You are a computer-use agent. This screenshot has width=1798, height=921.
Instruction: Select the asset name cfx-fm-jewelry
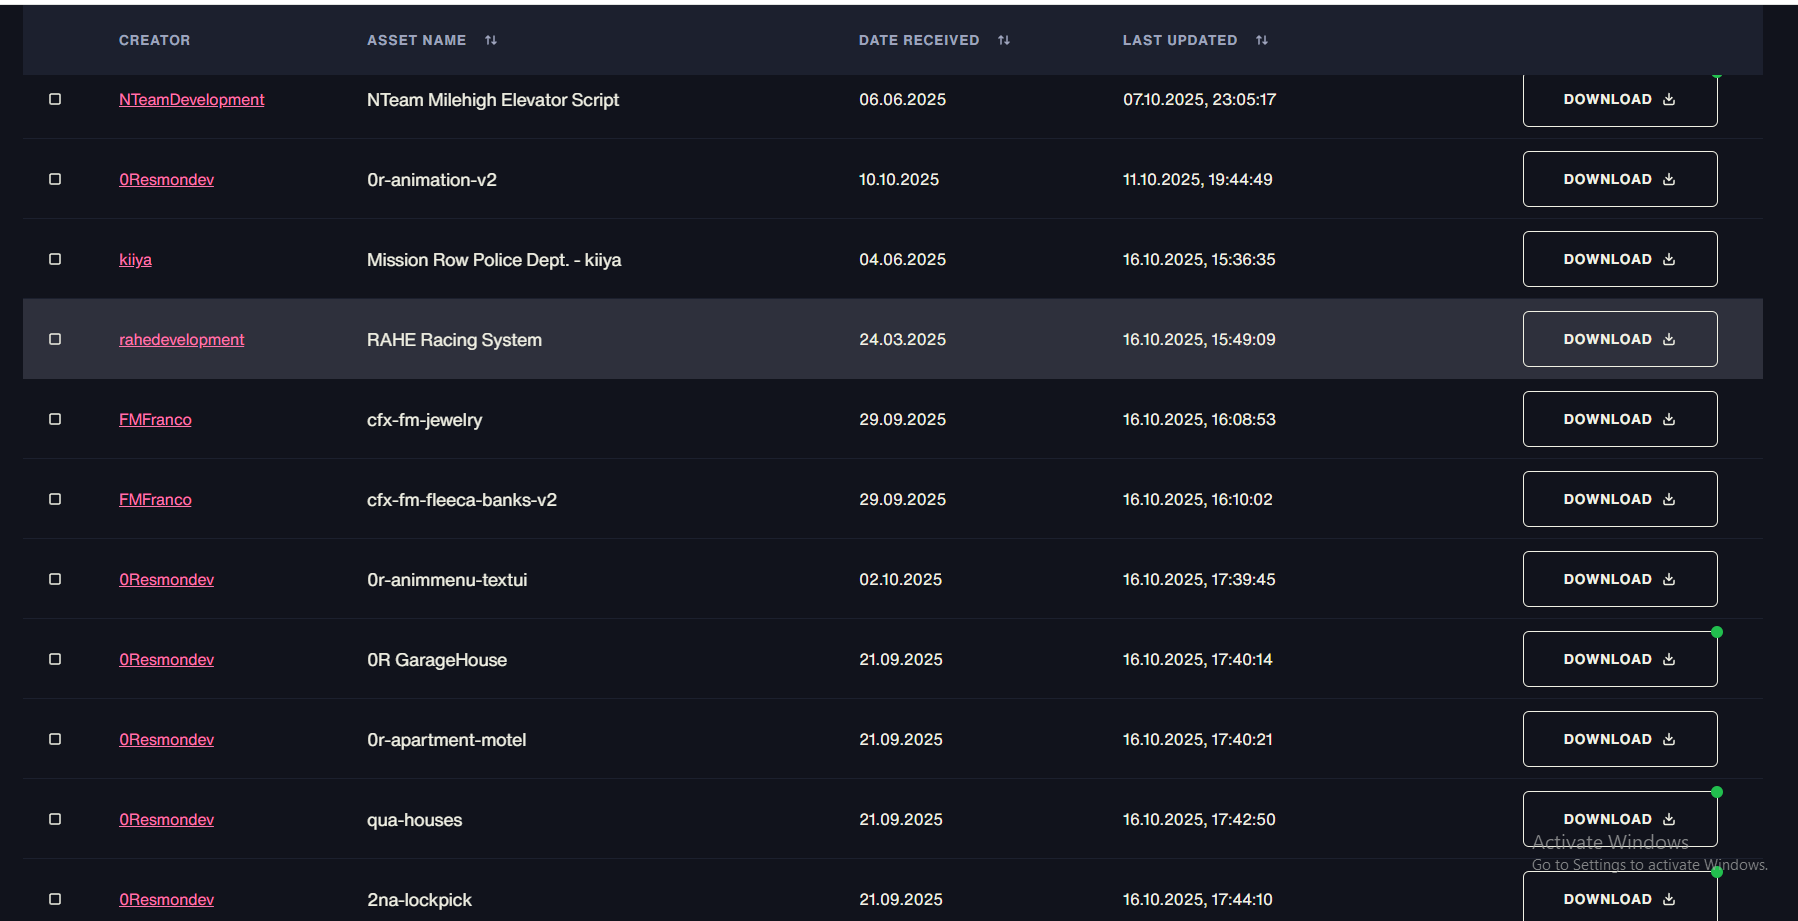(x=424, y=419)
